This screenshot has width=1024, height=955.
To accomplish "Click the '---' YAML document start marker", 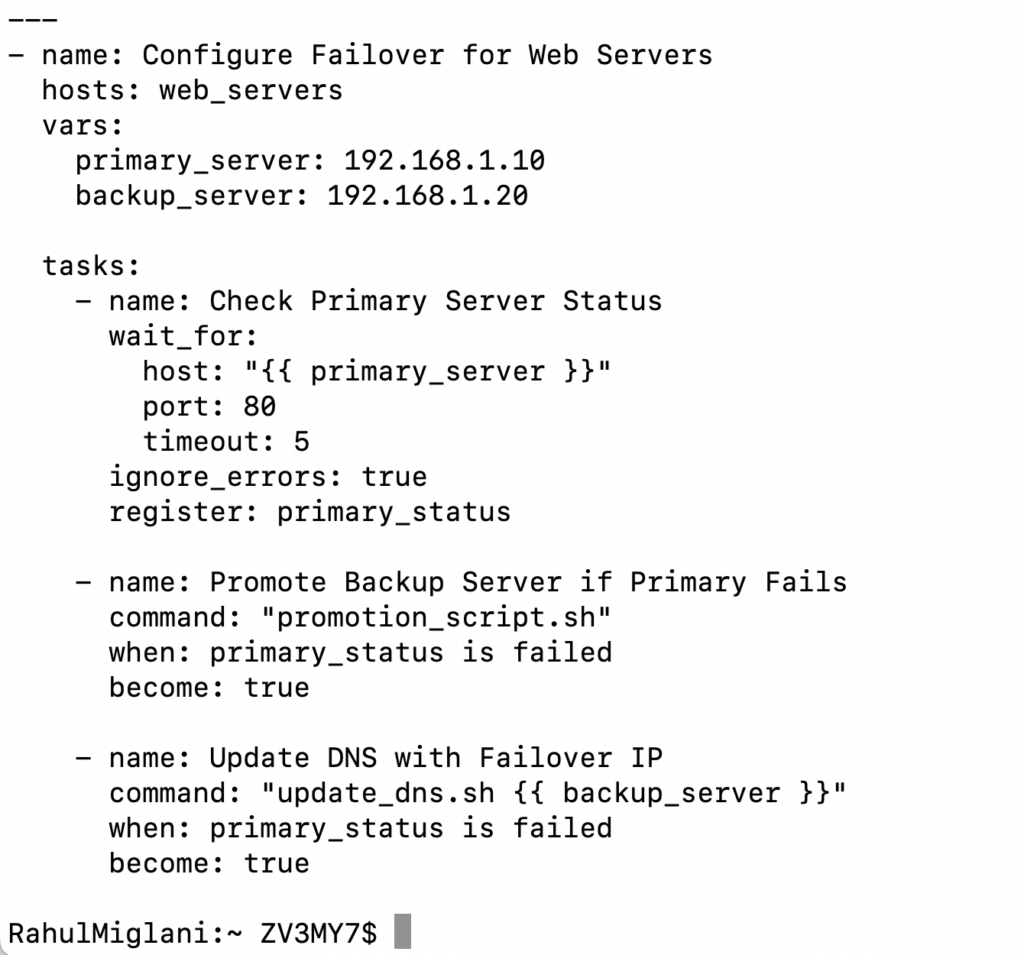I will pos(33,19).
